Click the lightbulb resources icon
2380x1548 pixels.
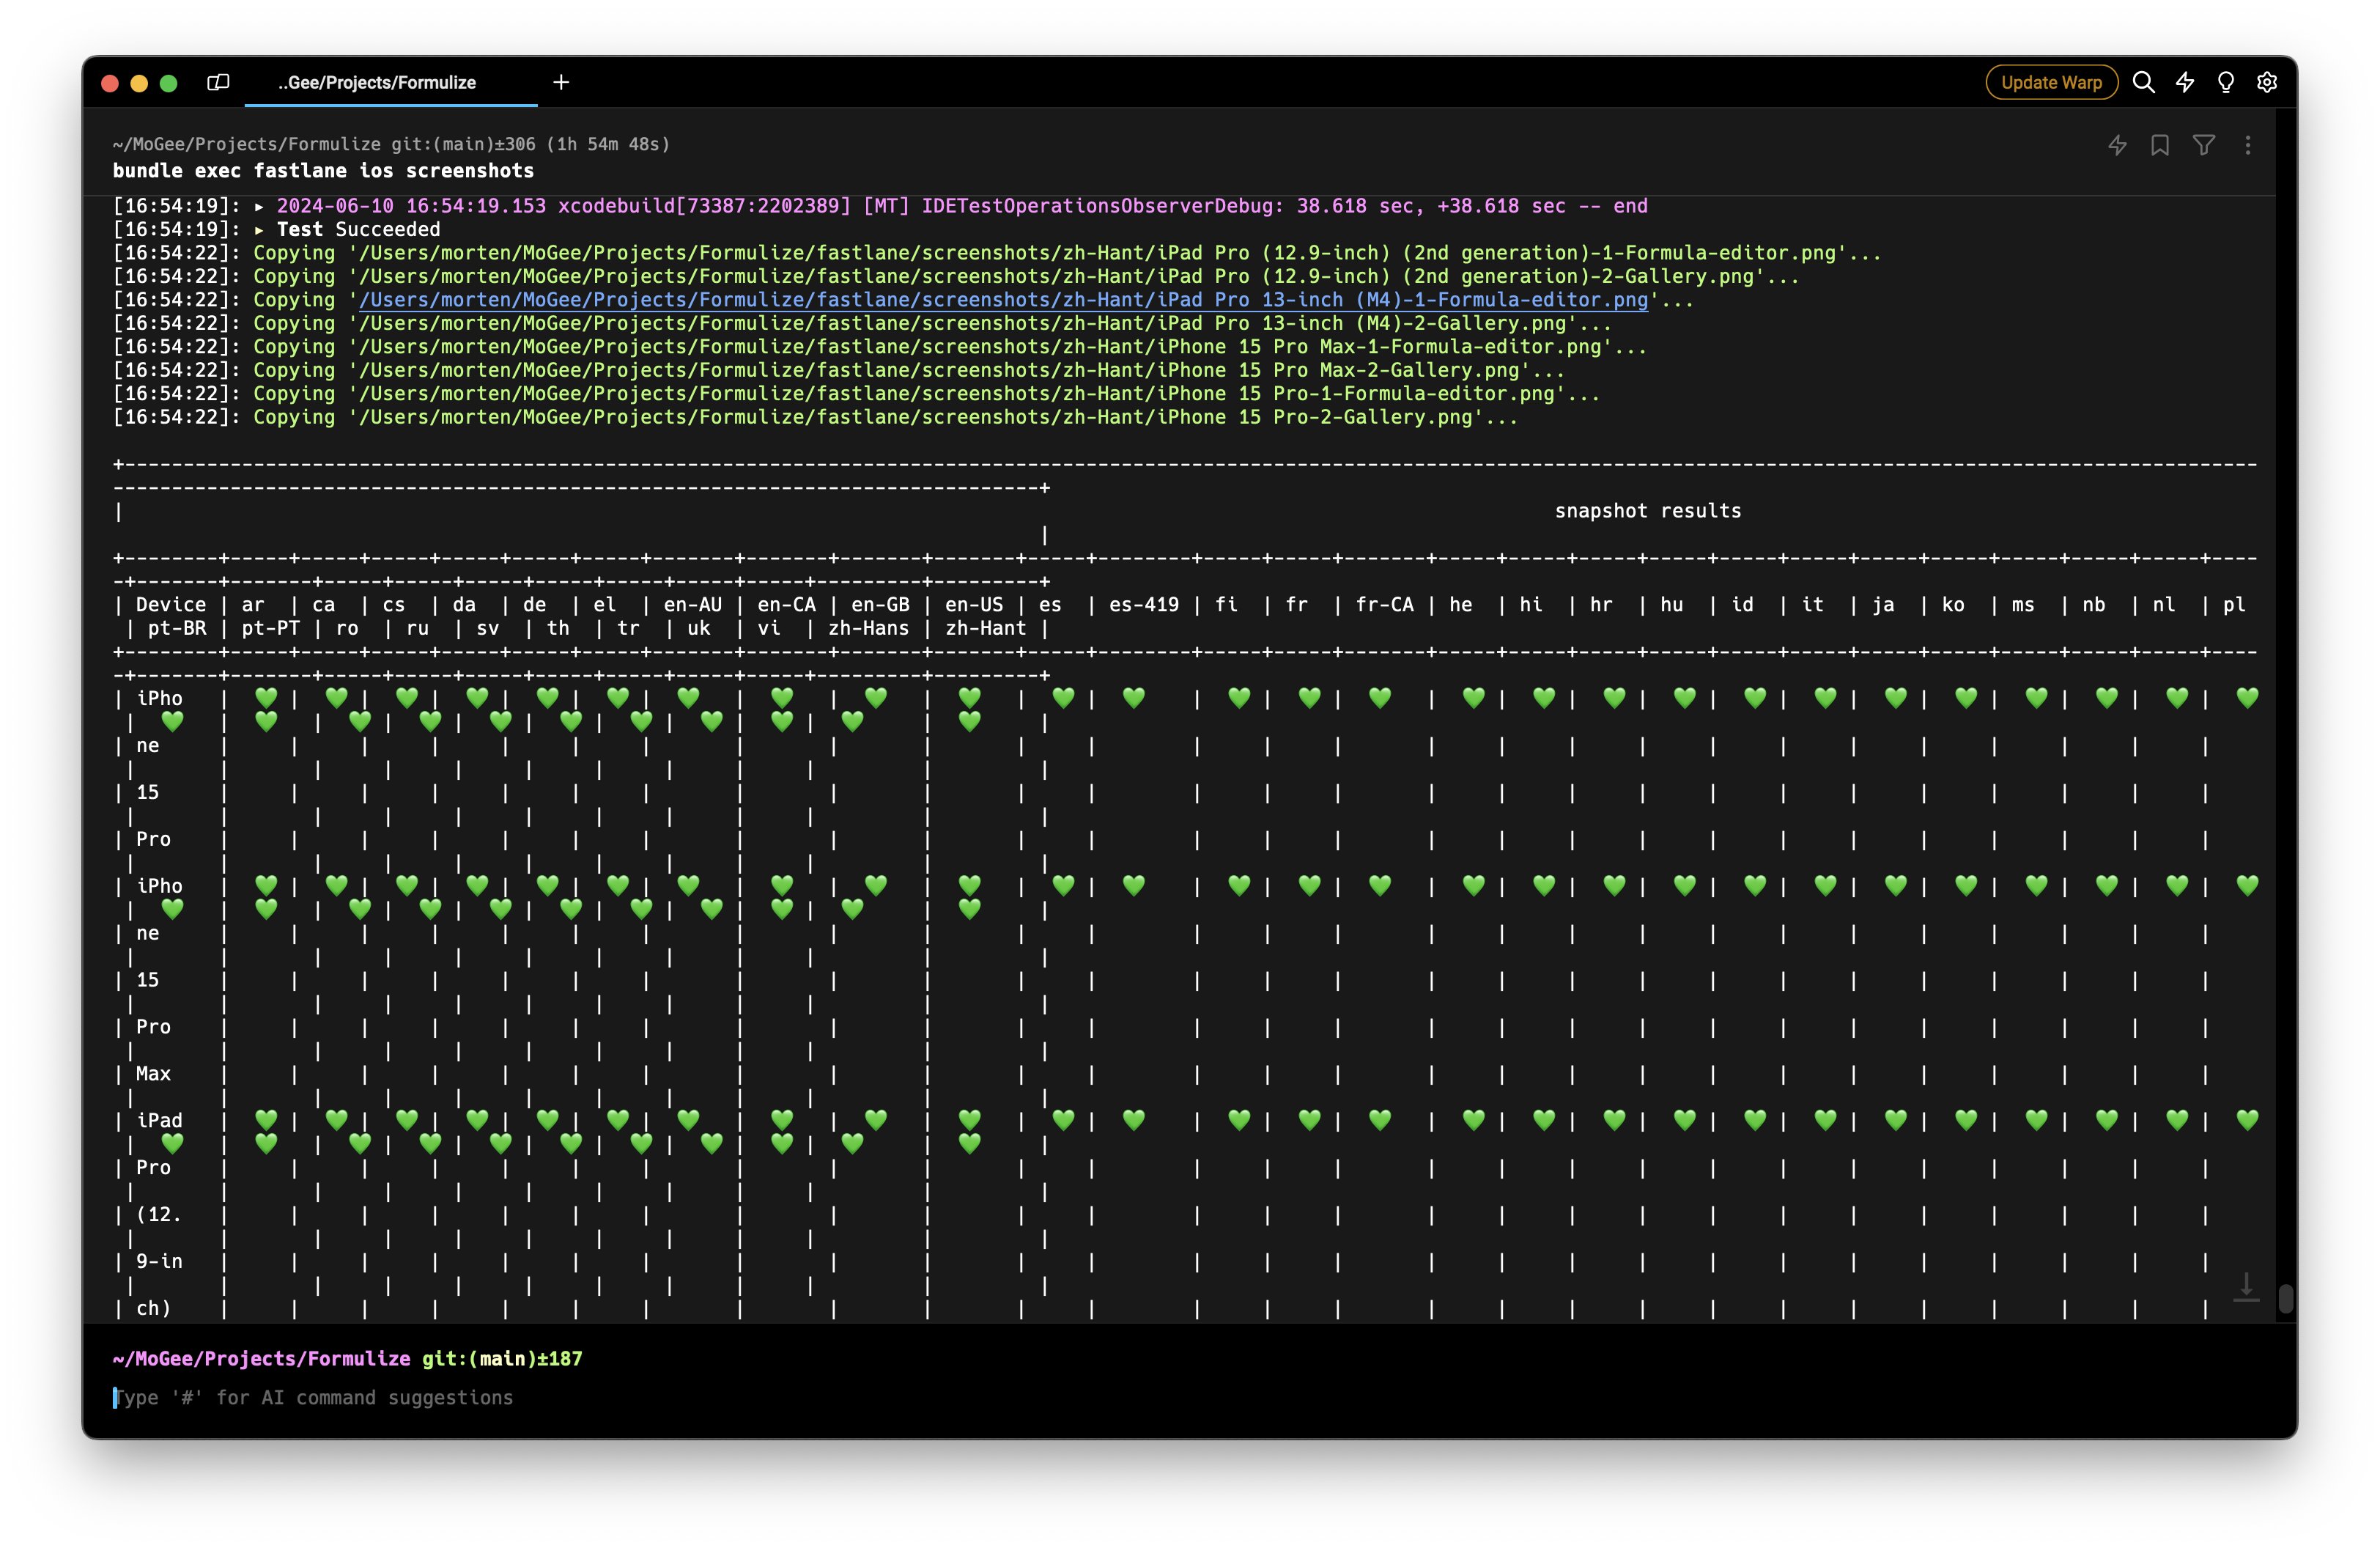pos(2226,82)
